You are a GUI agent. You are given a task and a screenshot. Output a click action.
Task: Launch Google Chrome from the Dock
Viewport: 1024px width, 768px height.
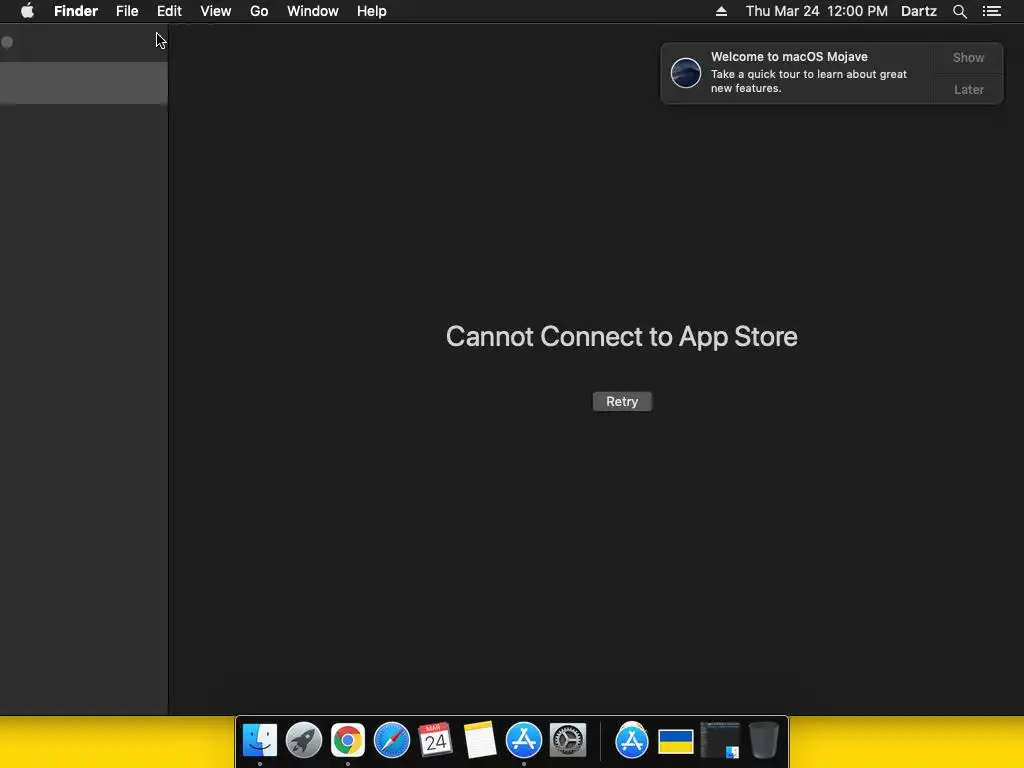(347, 741)
